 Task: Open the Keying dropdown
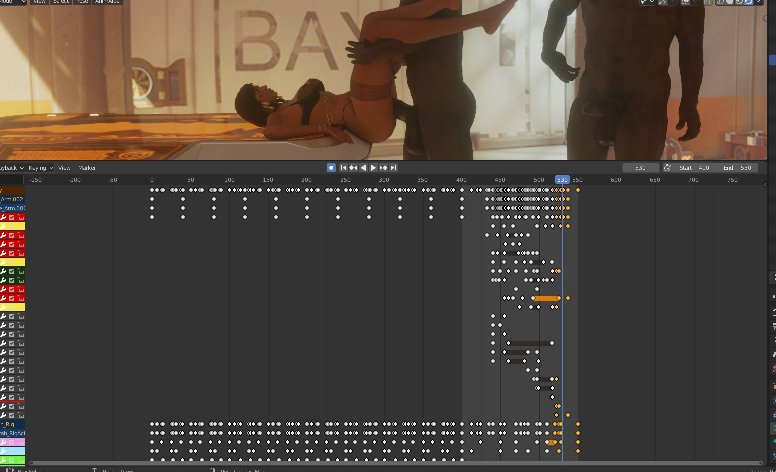pos(40,168)
